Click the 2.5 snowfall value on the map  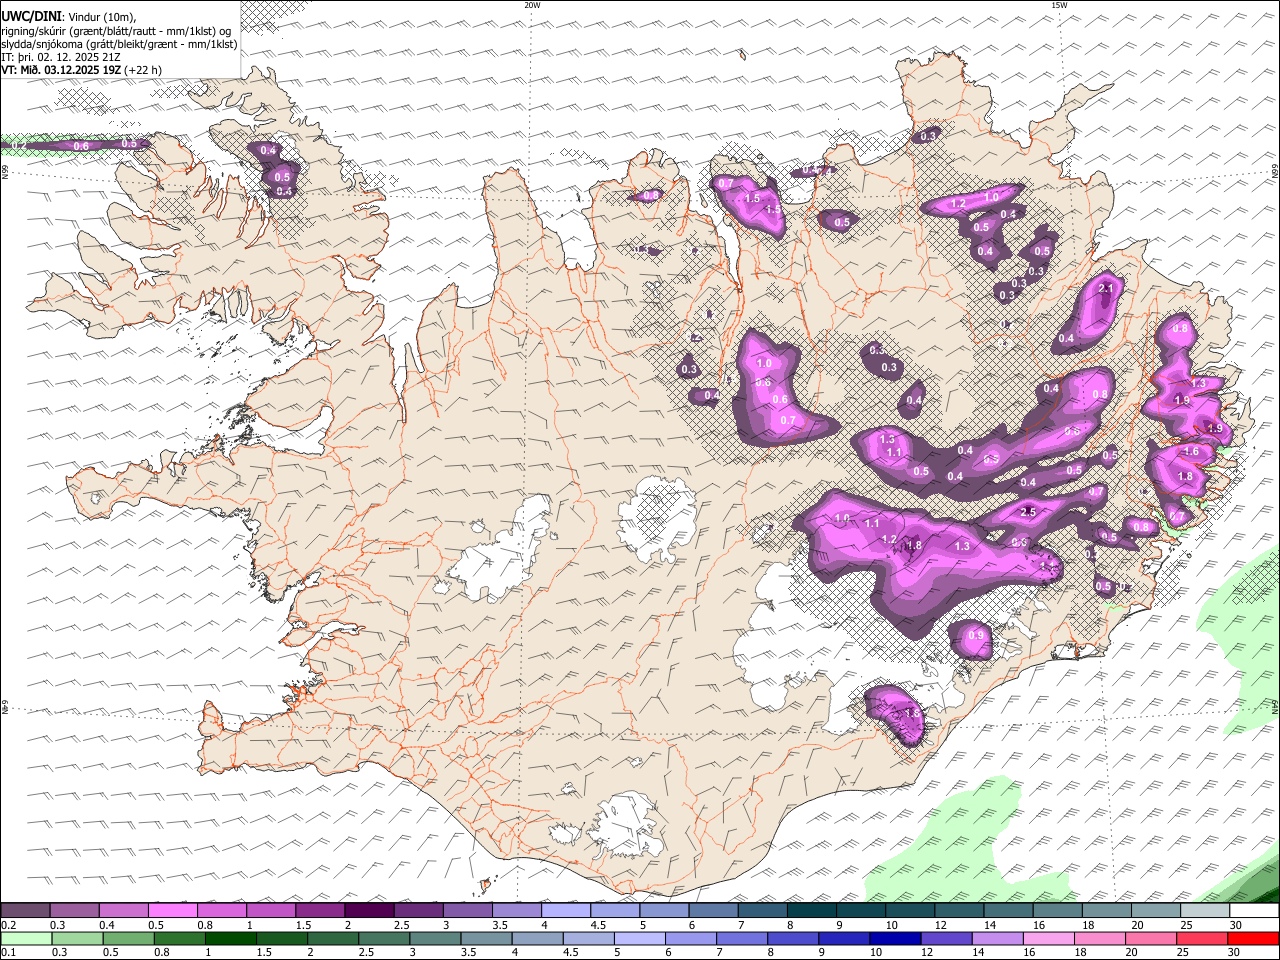pyautogui.click(x=1028, y=512)
